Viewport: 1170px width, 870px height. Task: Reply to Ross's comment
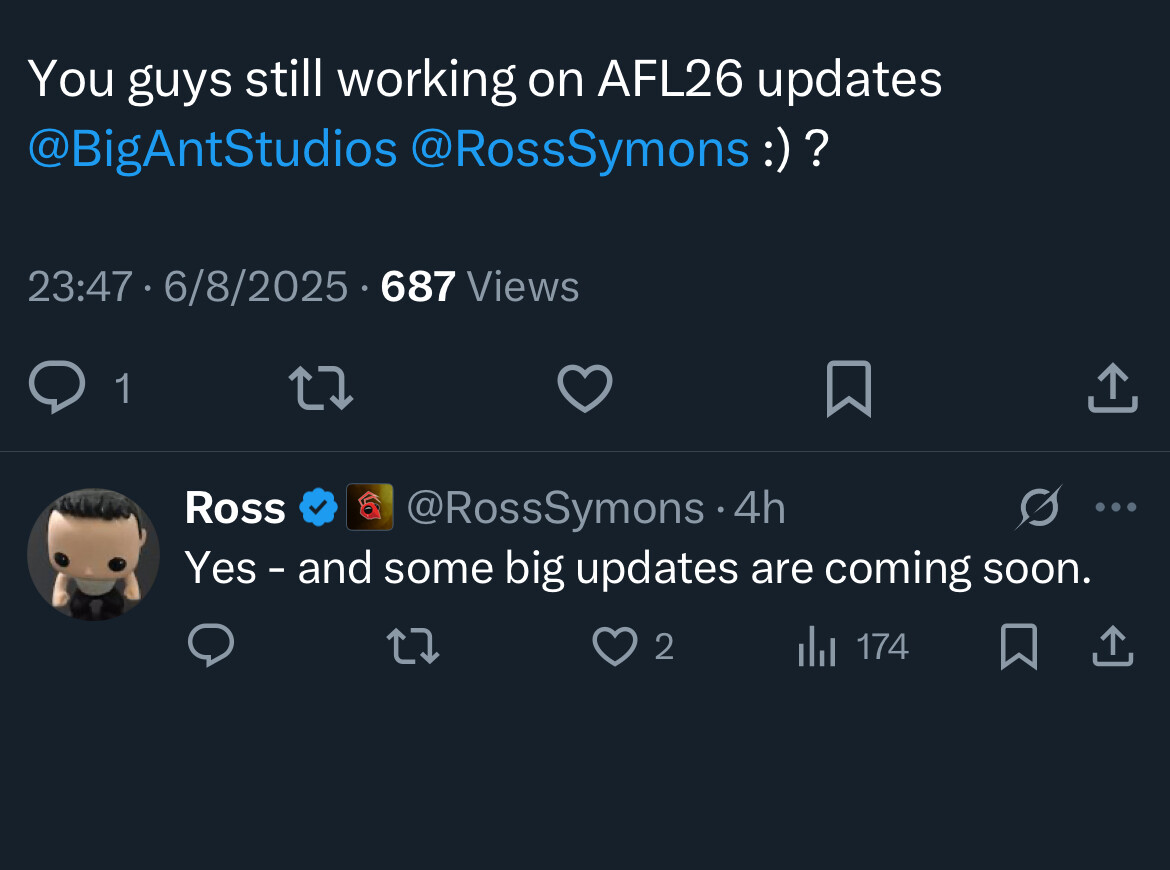(211, 645)
